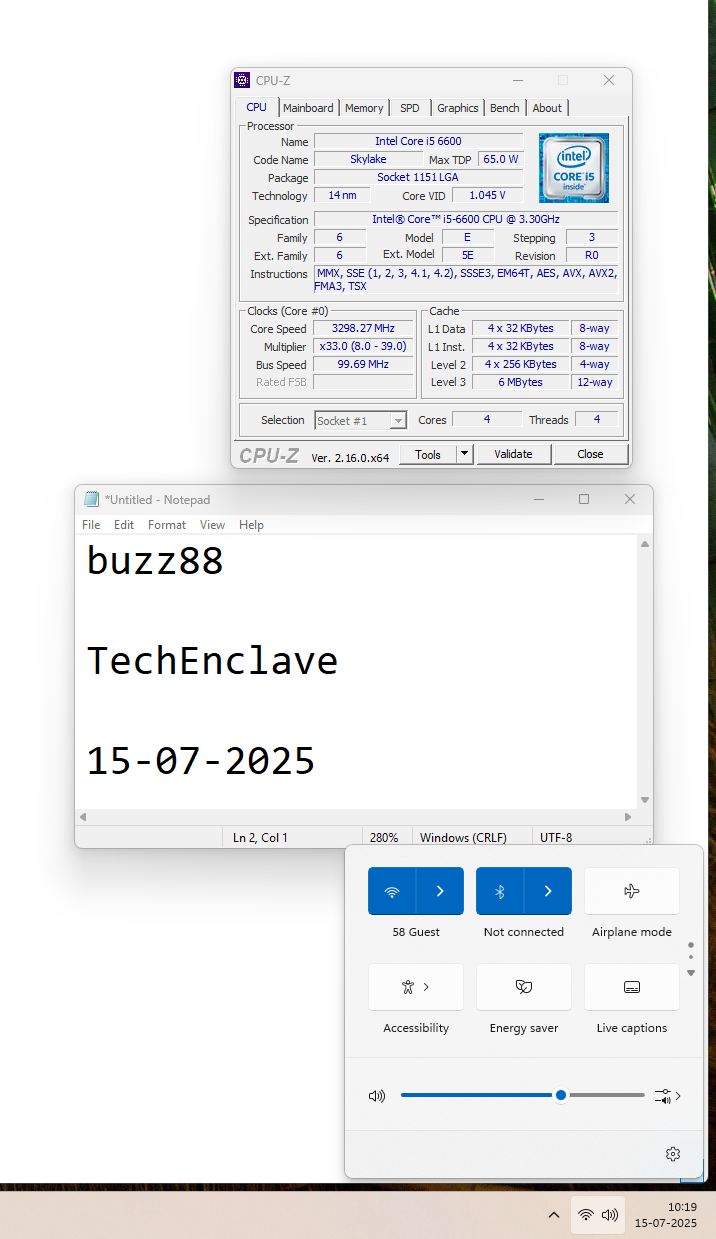This screenshot has height=1239, width=716.
Task: Click the Core VID value '1.045 V'
Action: point(487,195)
